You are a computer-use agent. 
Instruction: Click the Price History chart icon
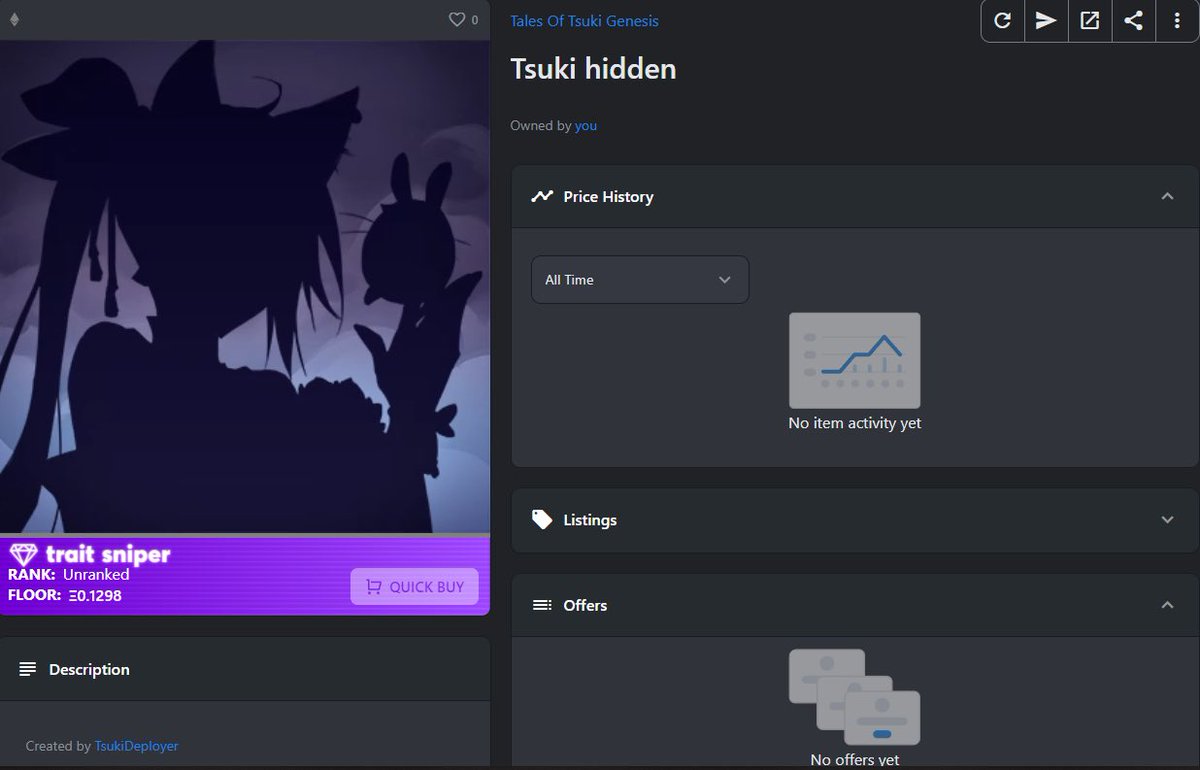[x=542, y=196]
